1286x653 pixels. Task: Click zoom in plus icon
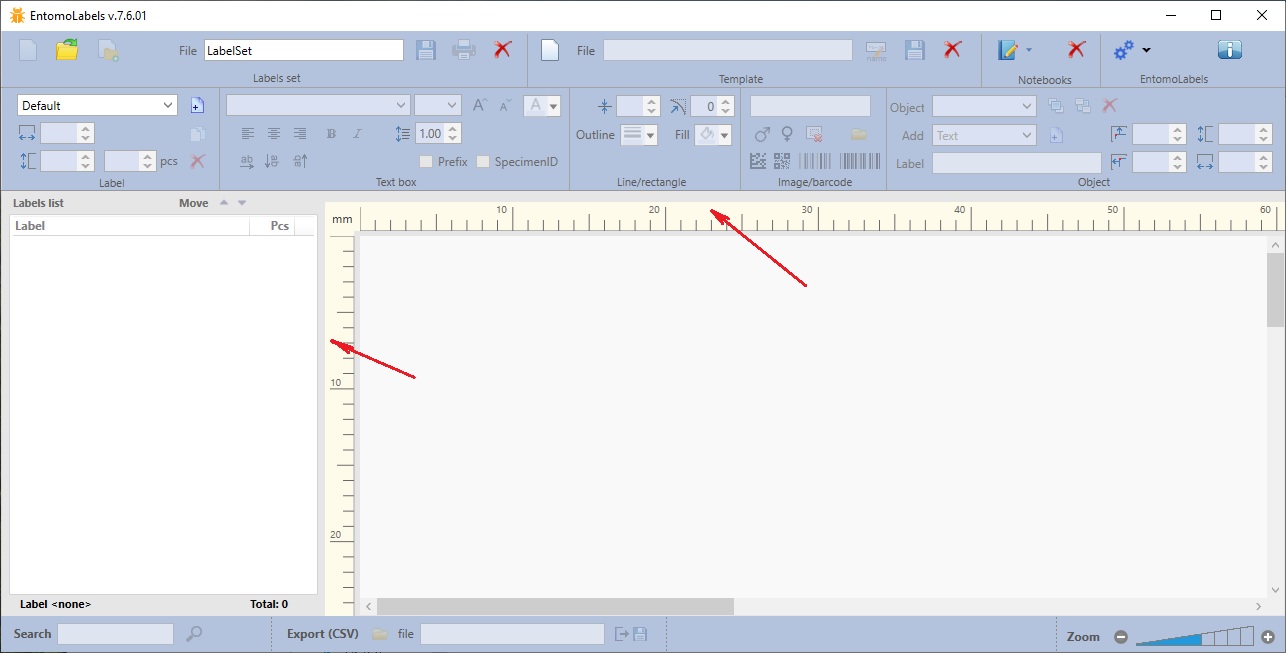[1268, 636]
